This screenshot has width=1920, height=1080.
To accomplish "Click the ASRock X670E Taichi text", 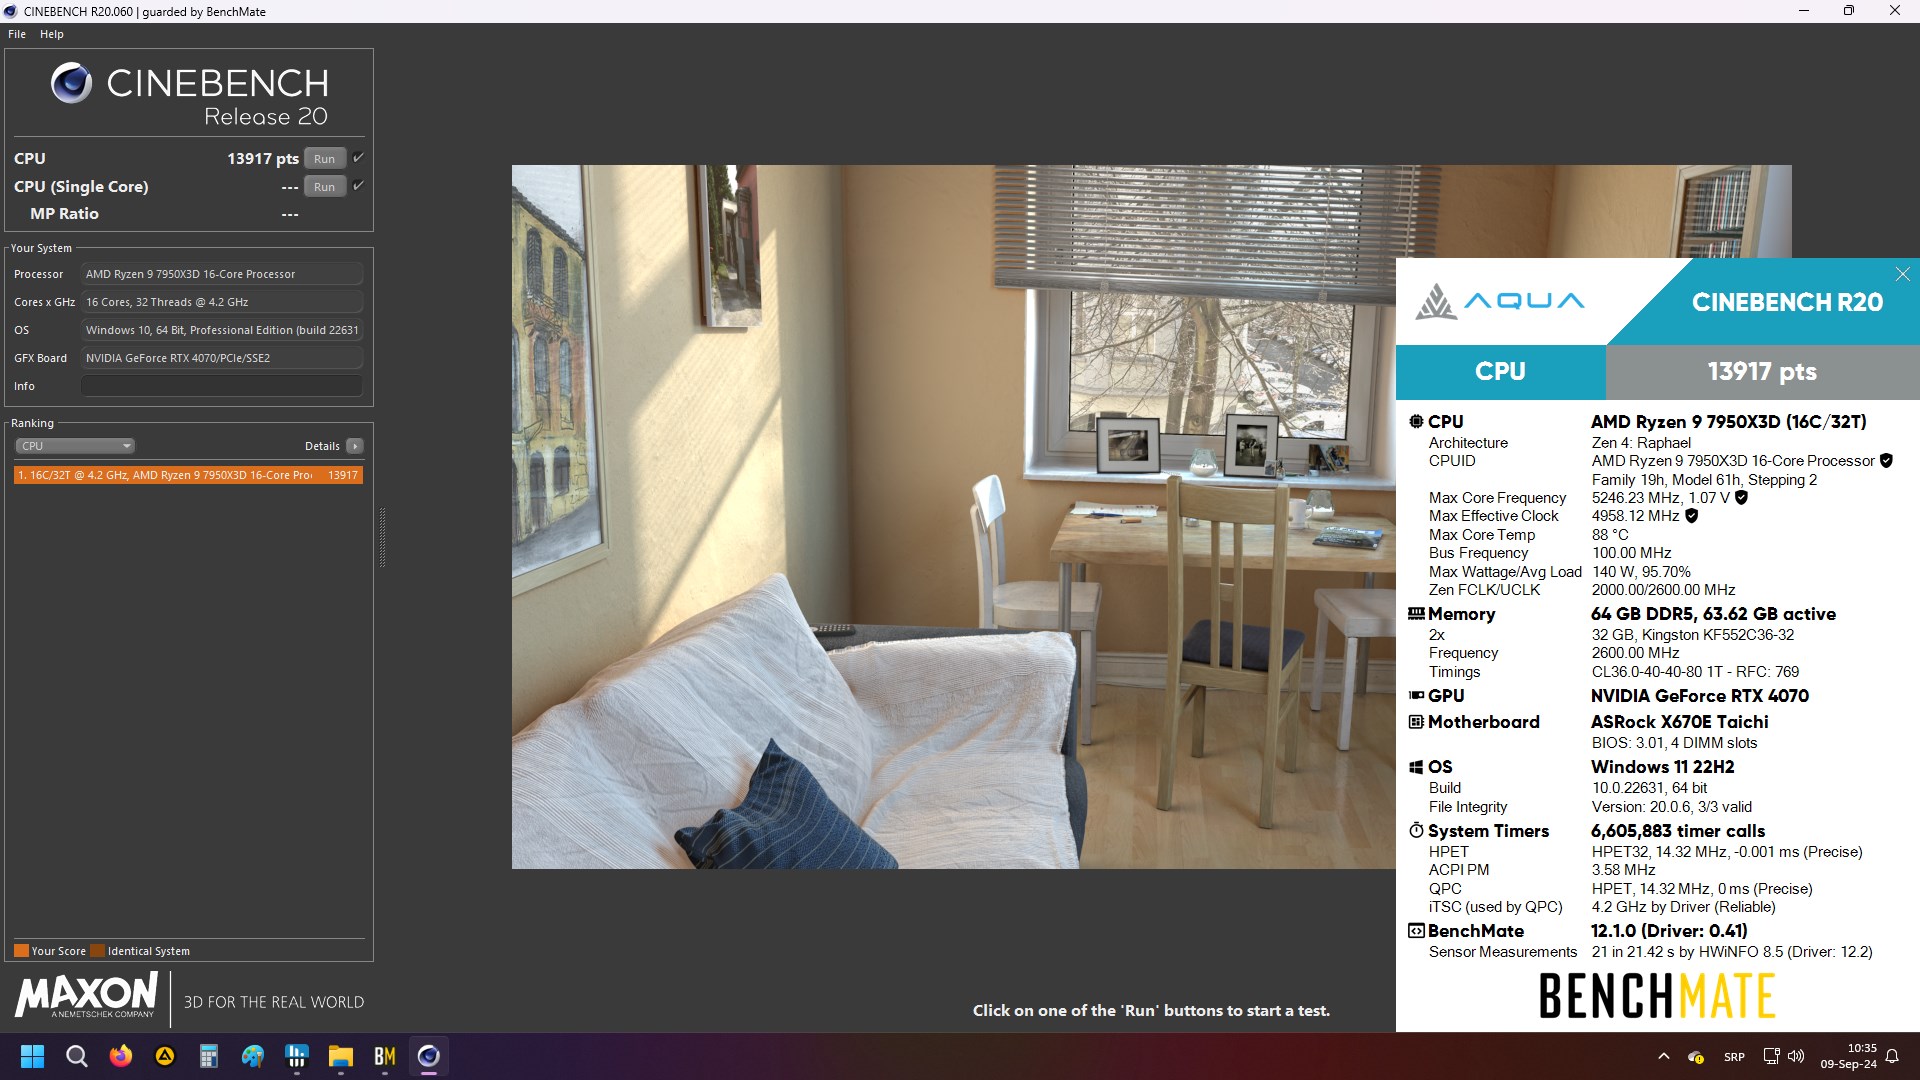I will click(x=1679, y=722).
